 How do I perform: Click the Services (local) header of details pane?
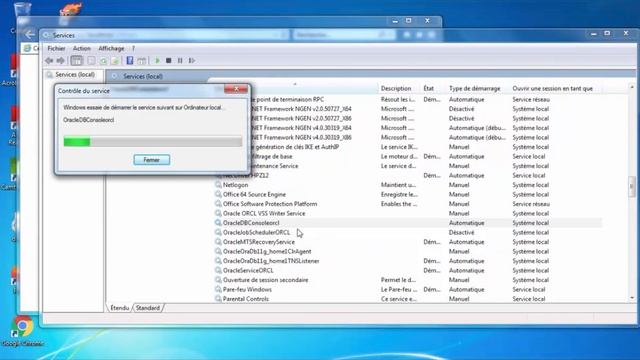tap(143, 76)
